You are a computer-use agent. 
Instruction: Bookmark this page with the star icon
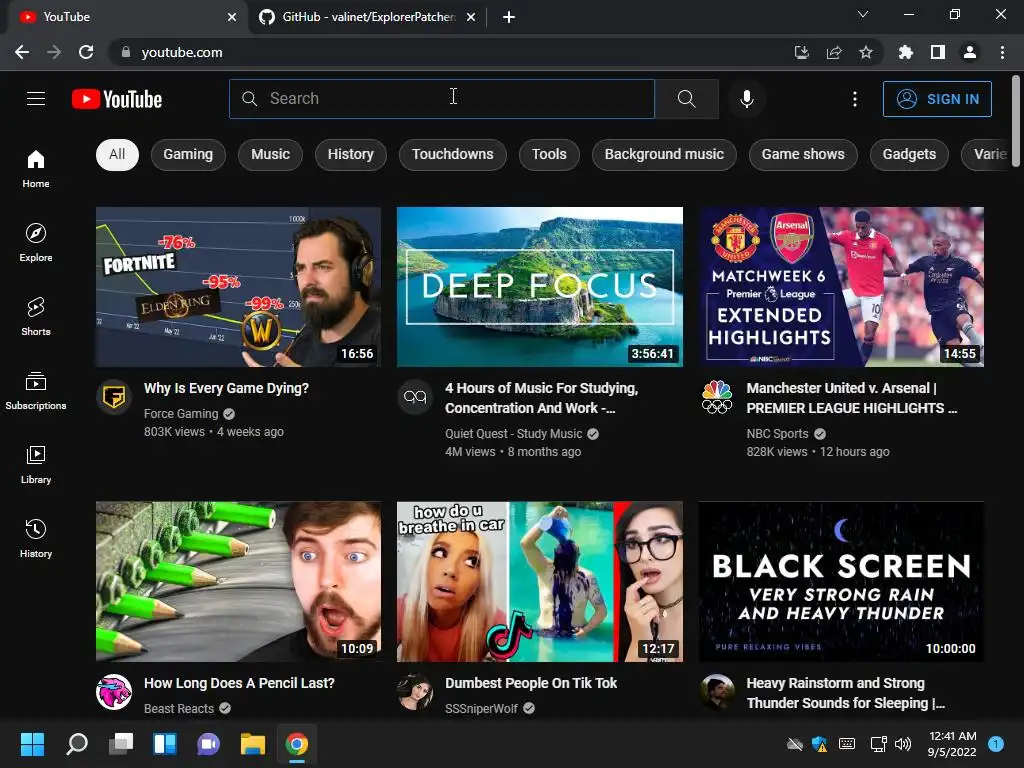point(865,52)
